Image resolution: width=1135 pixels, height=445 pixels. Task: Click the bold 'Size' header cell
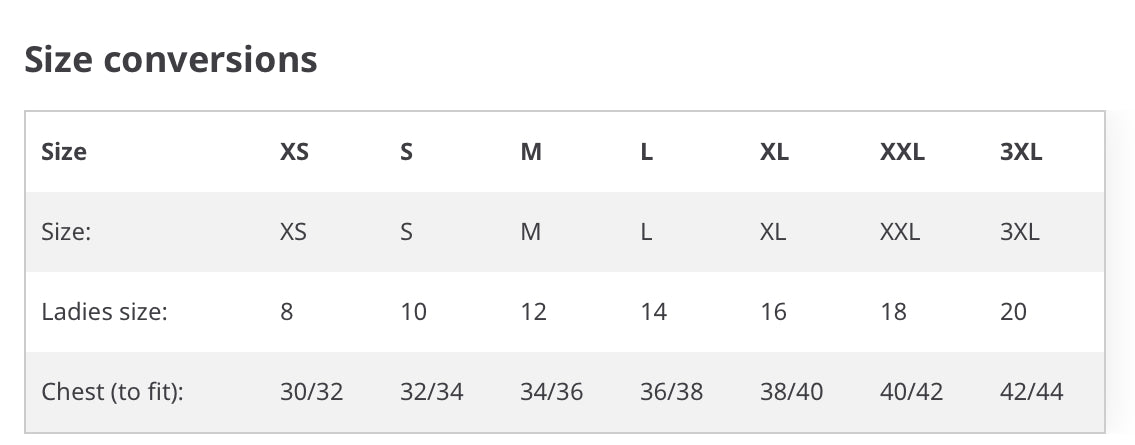pyautogui.click(x=64, y=152)
